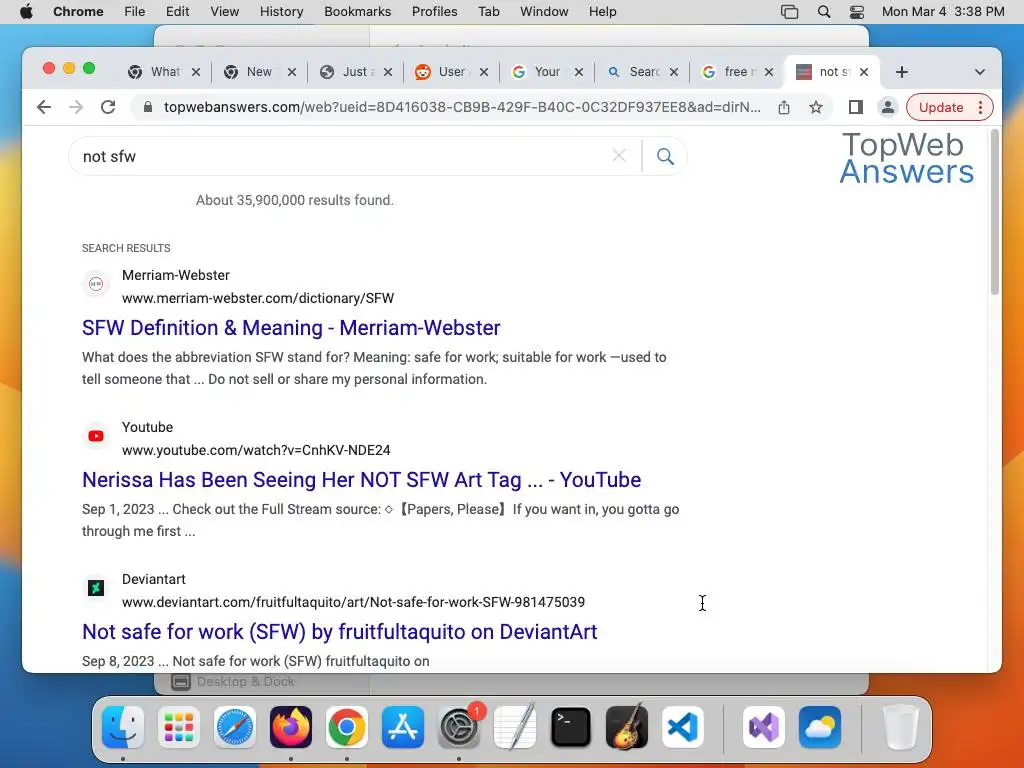Open Spotlight search in menu bar
Image resolution: width=1024 pixels, height=768 pixels.
click(x=824, y=12)
